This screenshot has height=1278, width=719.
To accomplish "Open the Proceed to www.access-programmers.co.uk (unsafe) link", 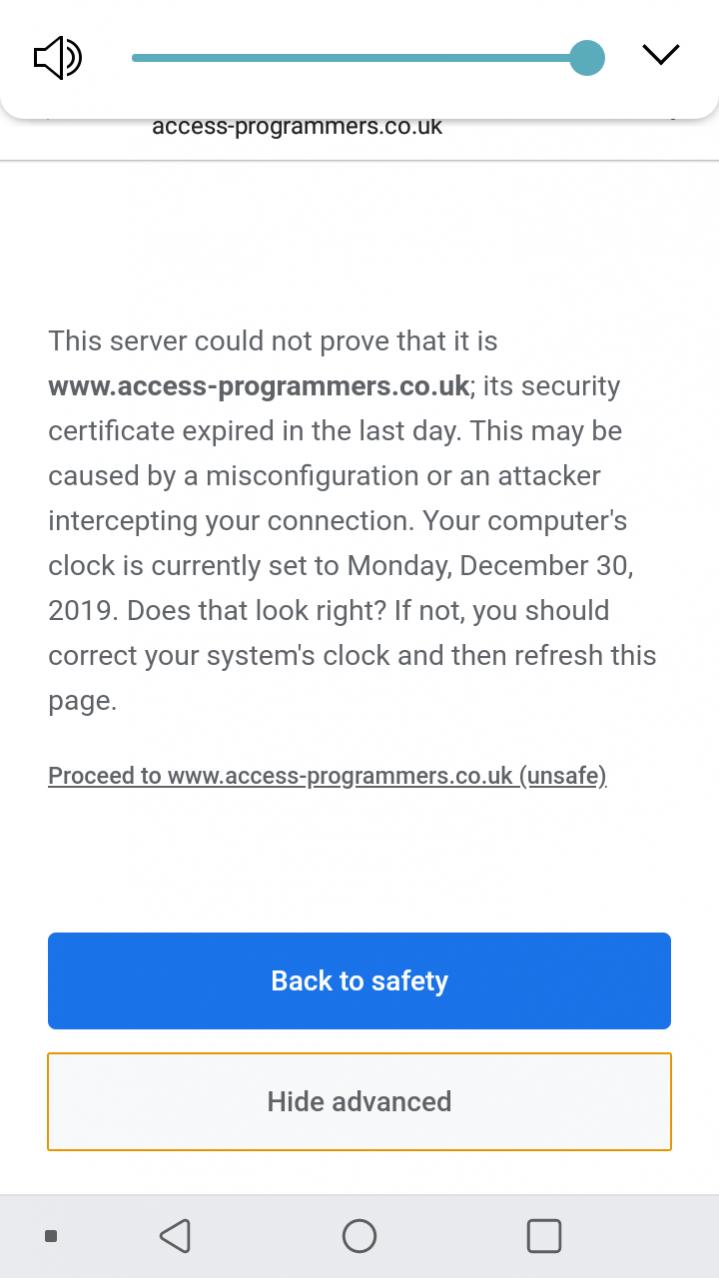I will tap(327, 776).
